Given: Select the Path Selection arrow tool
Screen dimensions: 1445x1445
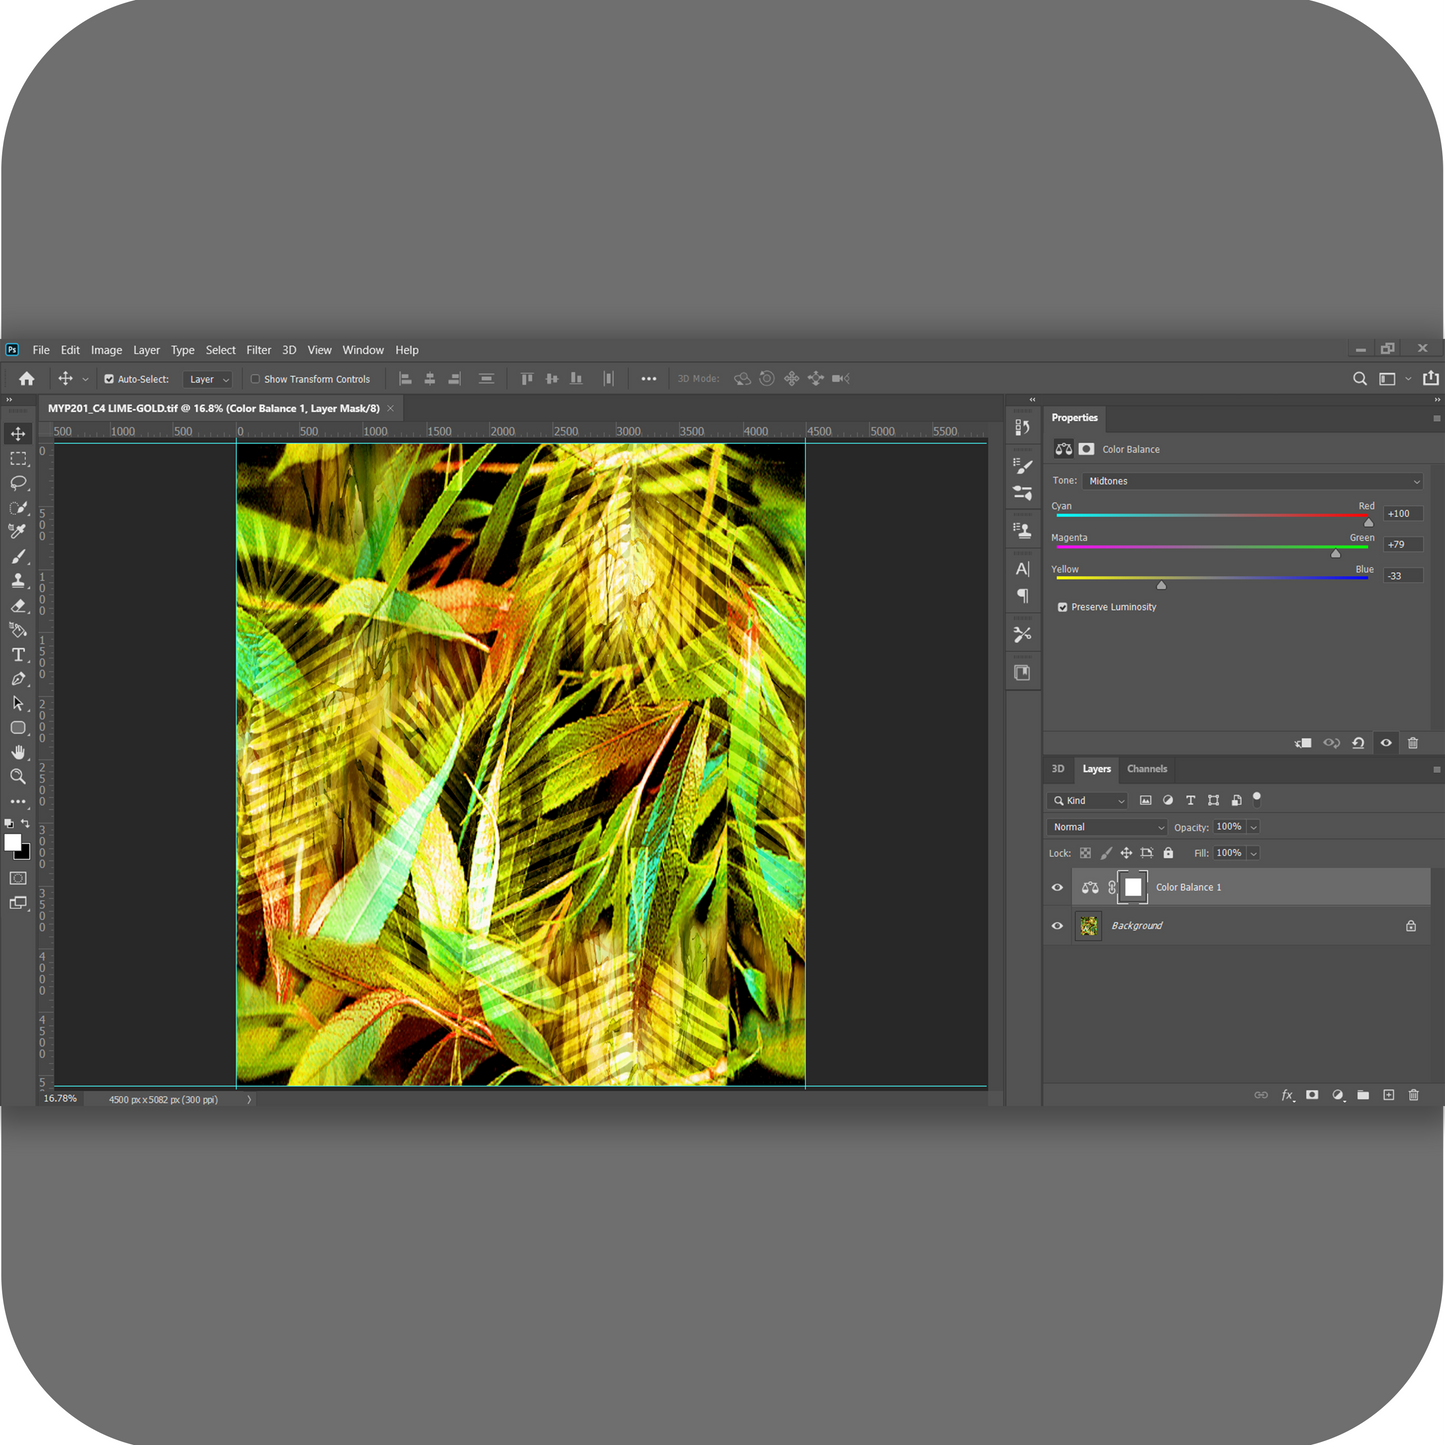Looking at the screenshot, I should pyautogui.click(x=18, y=703).
